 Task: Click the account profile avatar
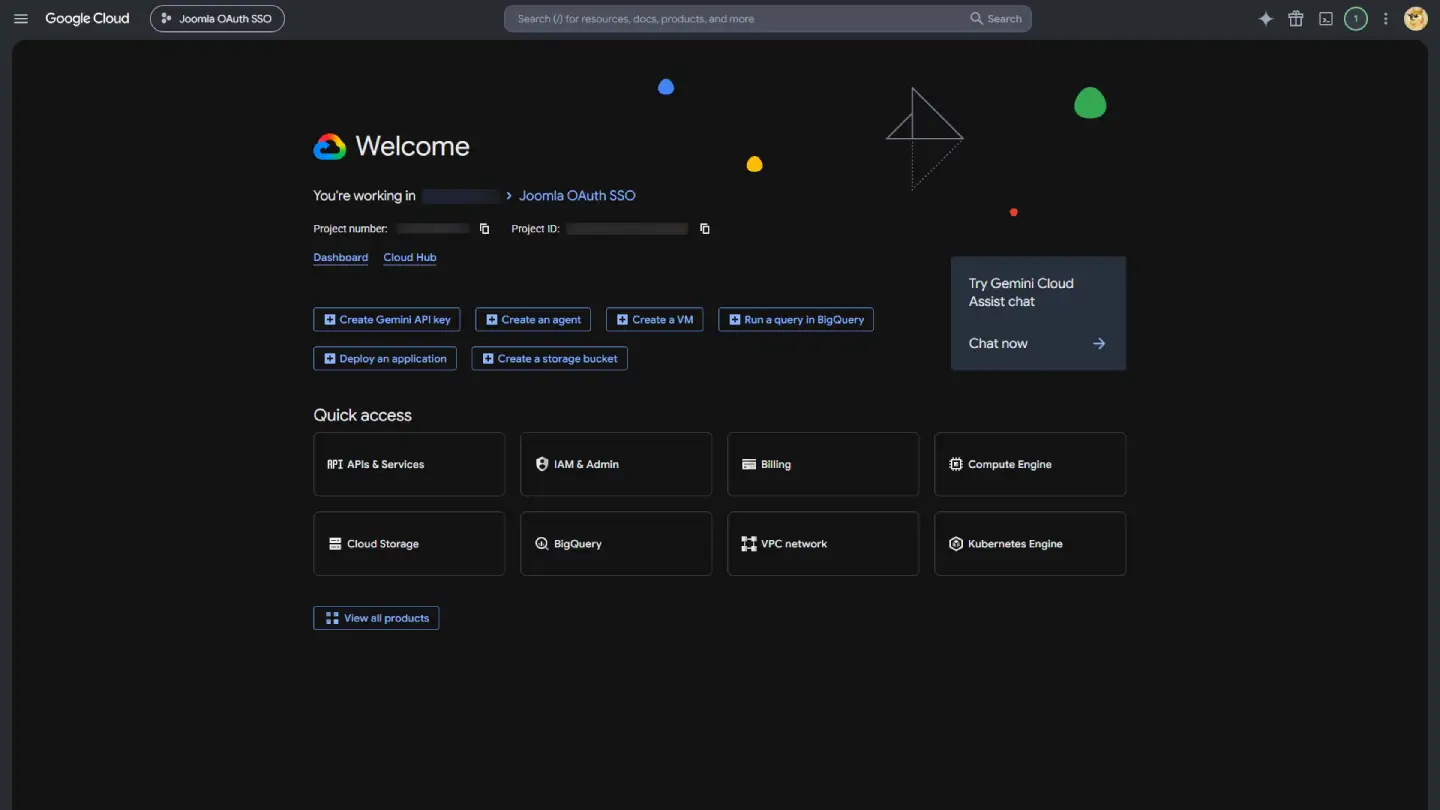pyautogui.click(x=1415, y=19)
